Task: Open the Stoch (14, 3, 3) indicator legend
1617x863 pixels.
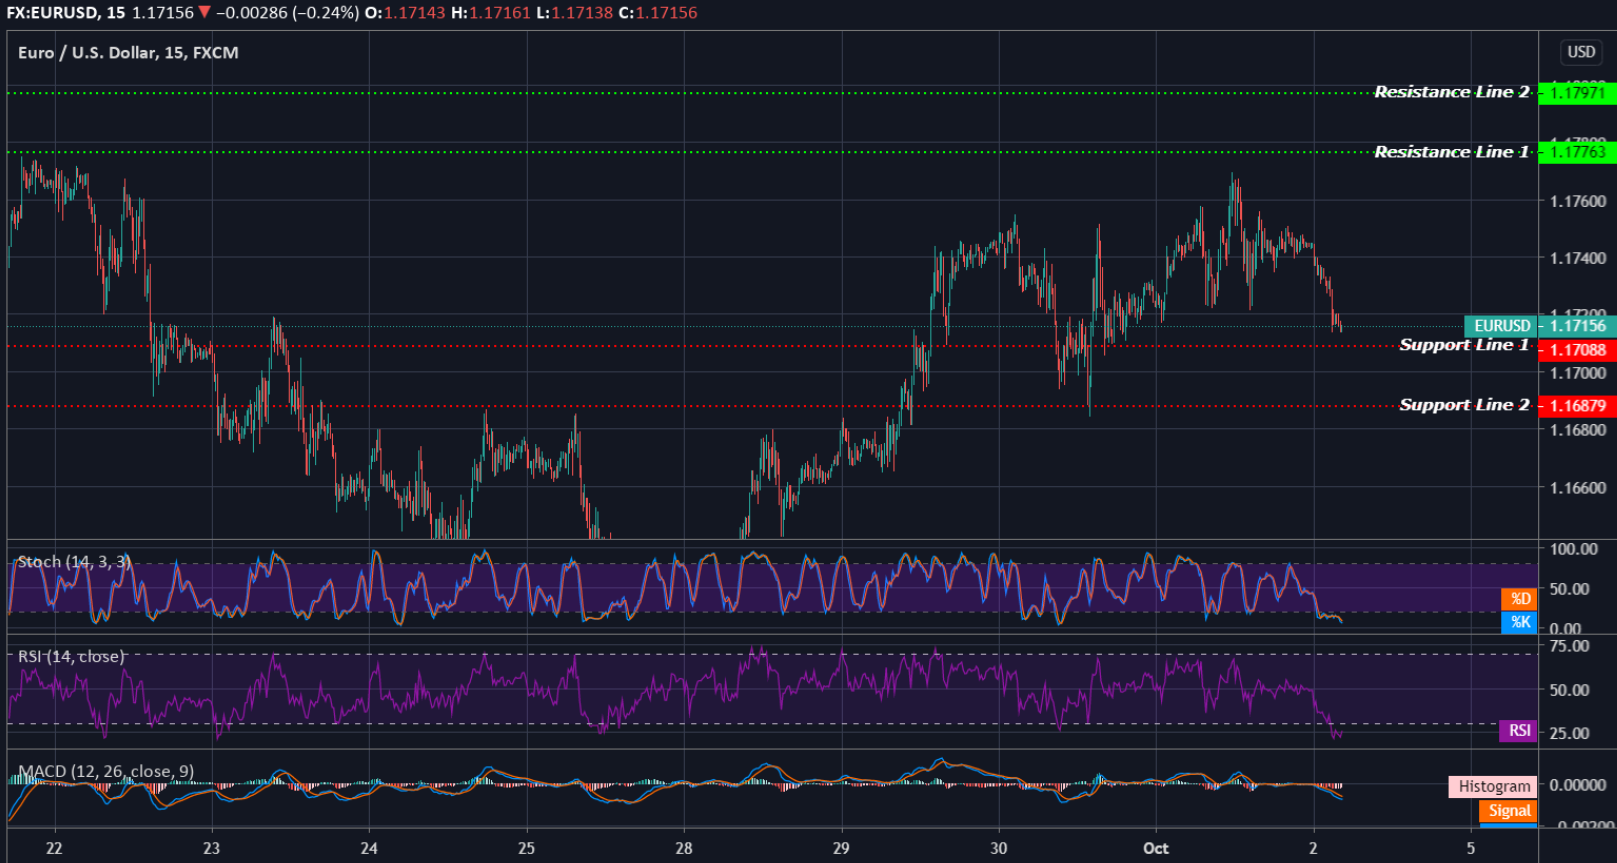Action: [75, 562]
